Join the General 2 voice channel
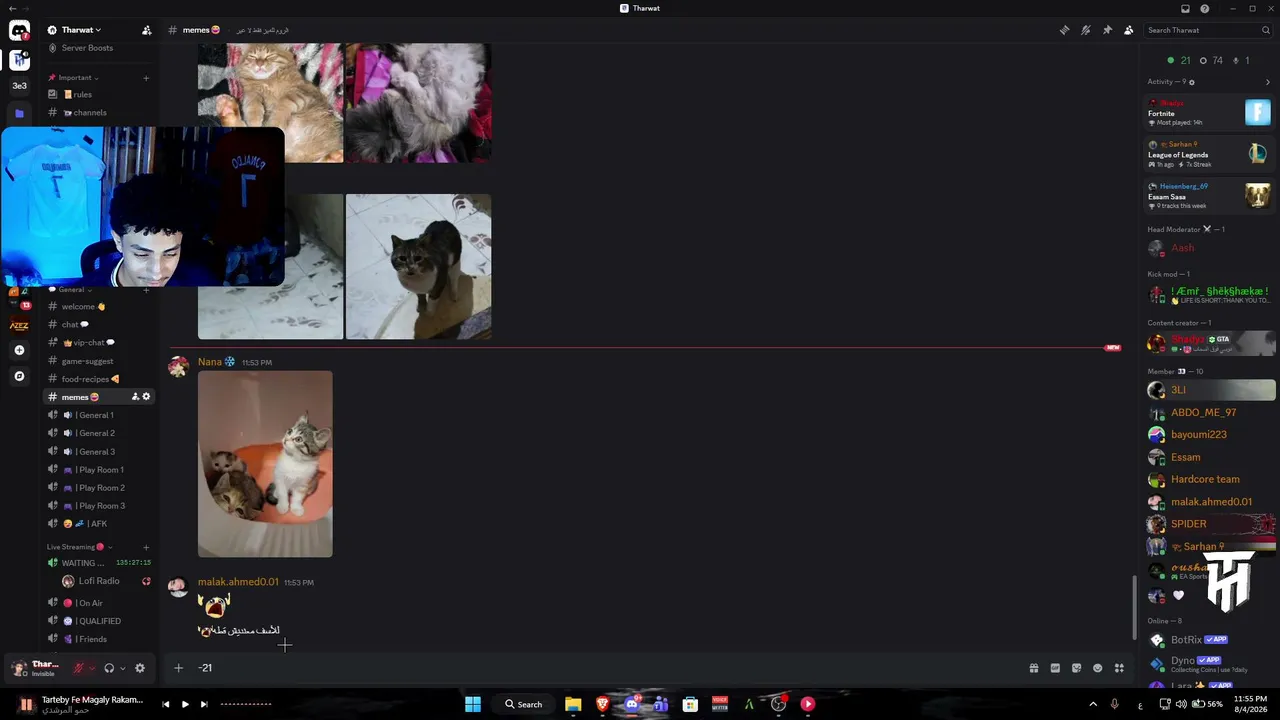The height and width of the screenshot is (720, 1280). tap(99, 433)
